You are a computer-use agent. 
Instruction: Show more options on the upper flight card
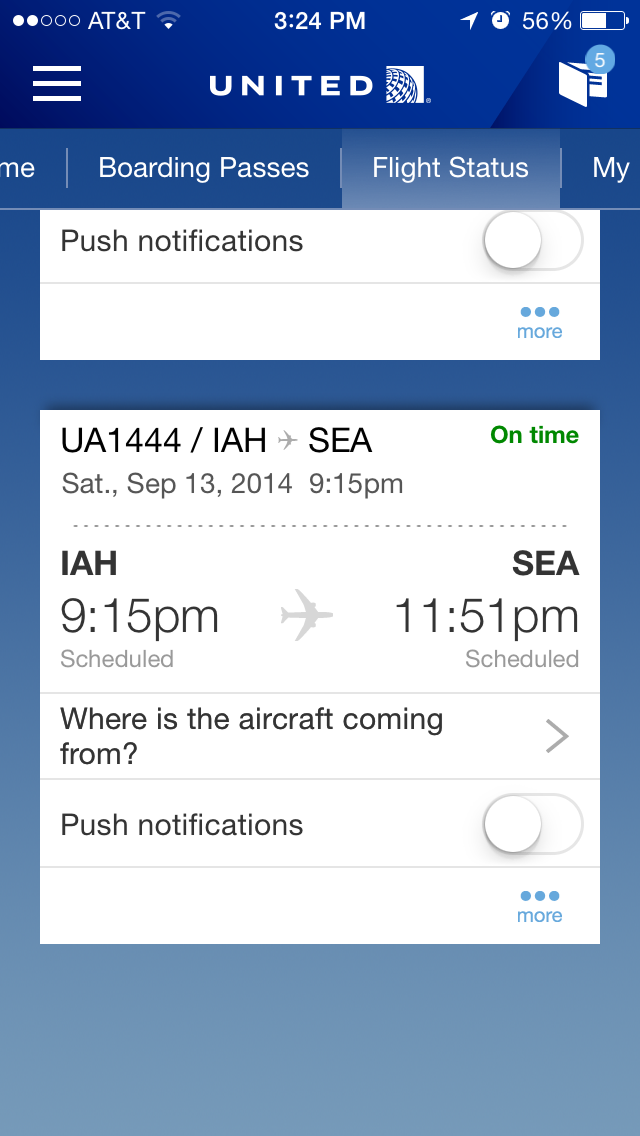539,322
